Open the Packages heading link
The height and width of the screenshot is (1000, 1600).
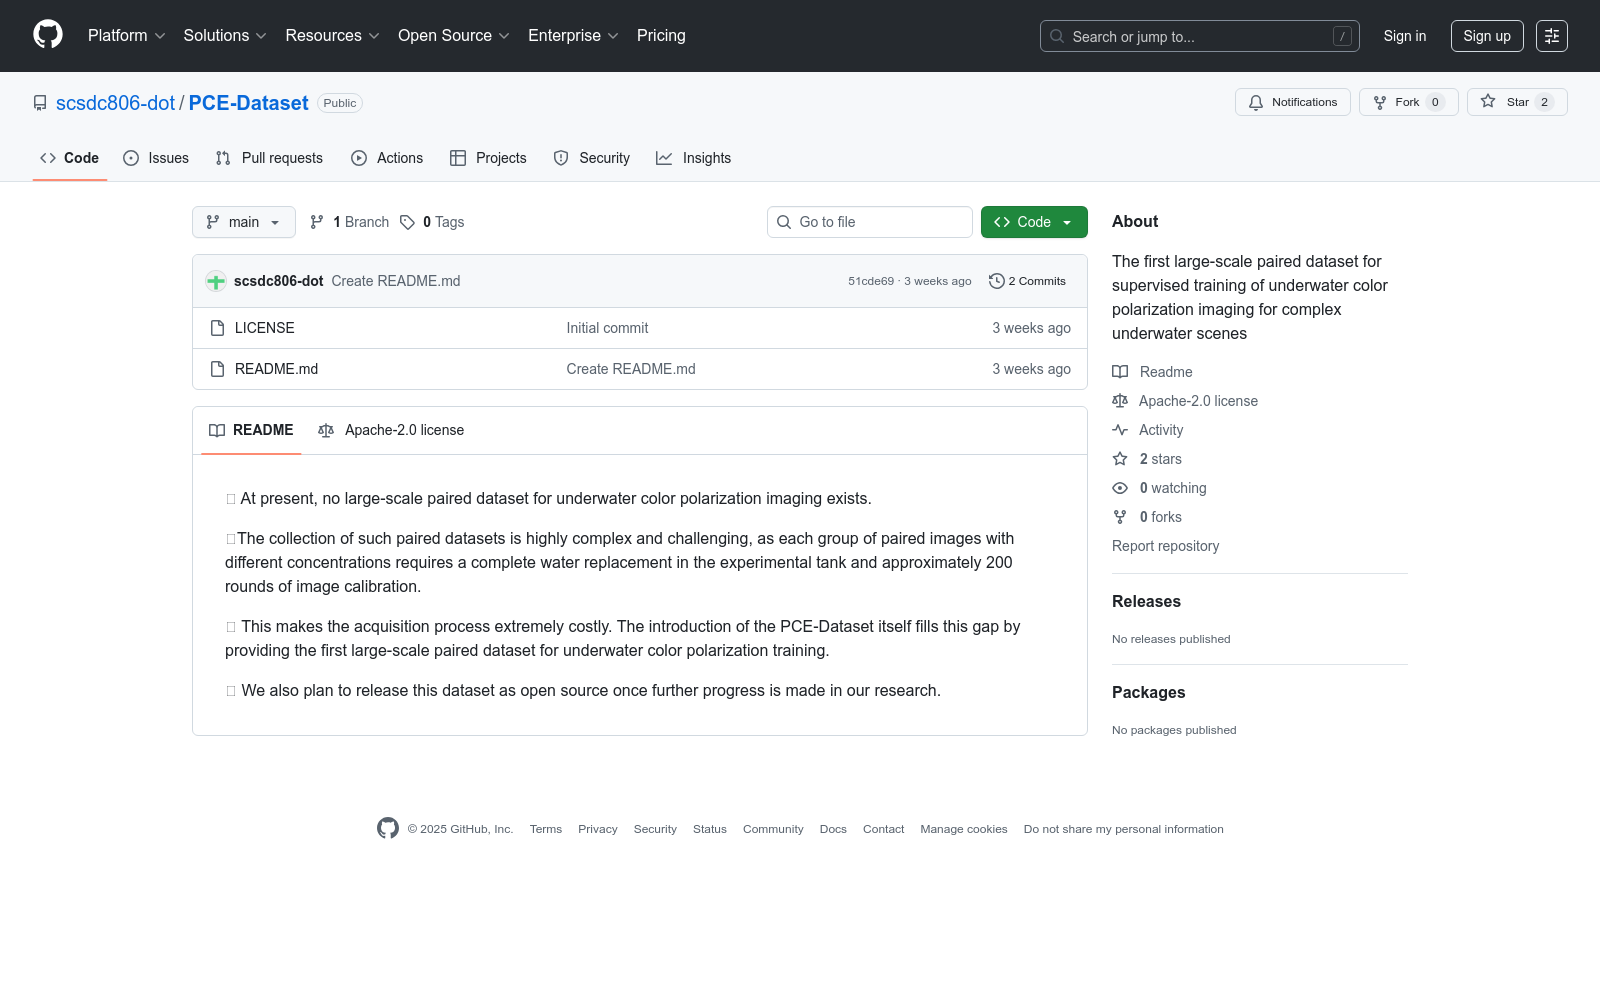point(1148,692)
